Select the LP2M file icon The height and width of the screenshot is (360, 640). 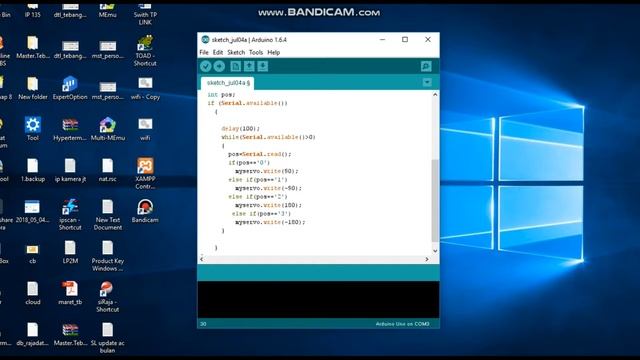(x=70, y=252)
